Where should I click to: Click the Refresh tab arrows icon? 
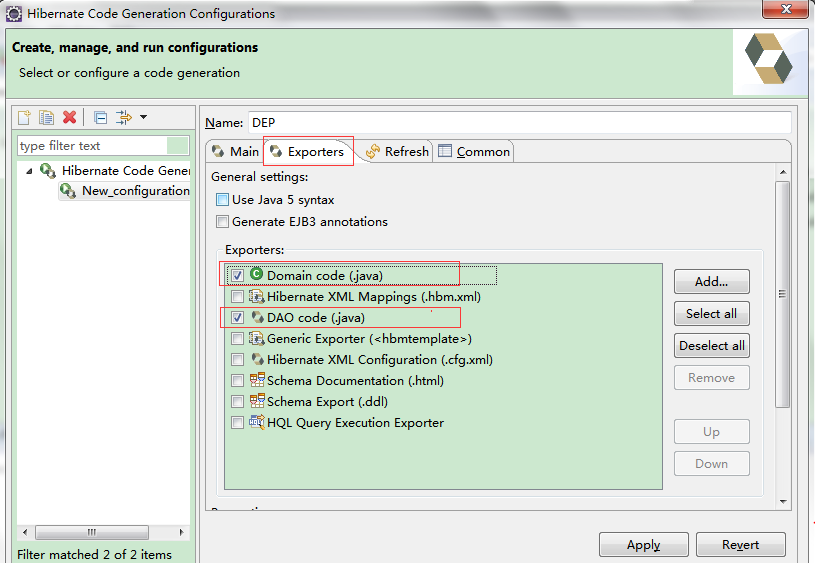(373, 152)
